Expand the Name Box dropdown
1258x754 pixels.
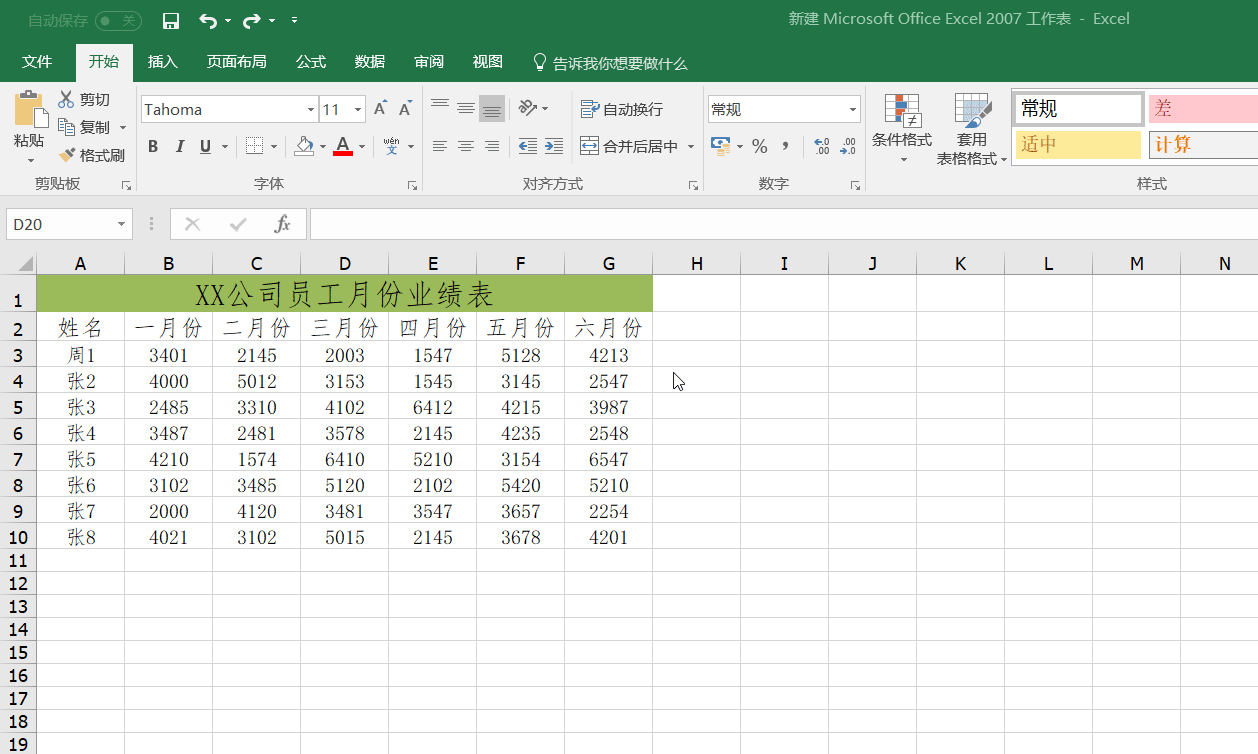click(121, 224)
